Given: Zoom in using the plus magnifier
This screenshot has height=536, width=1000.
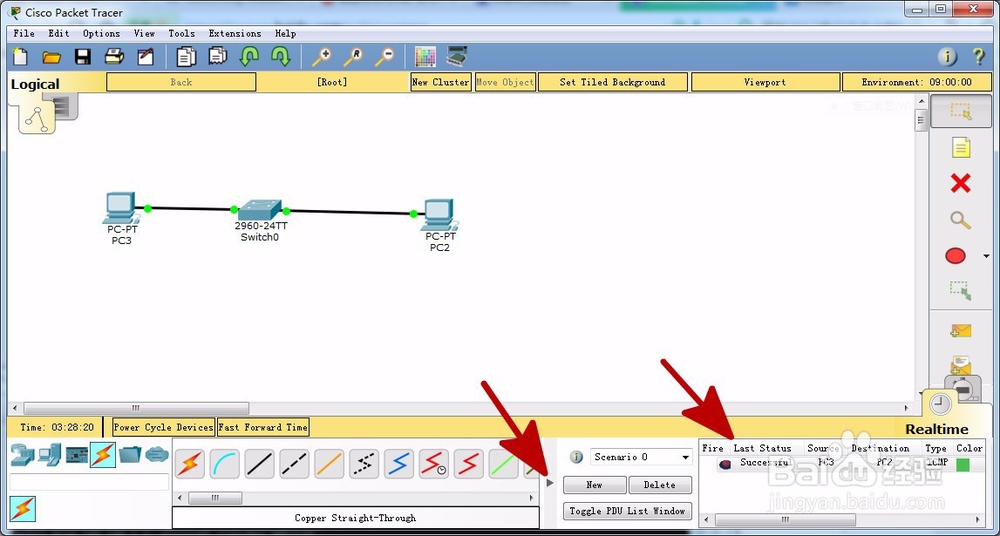Looking at the screenshot, I should click(x=321, y=57).
